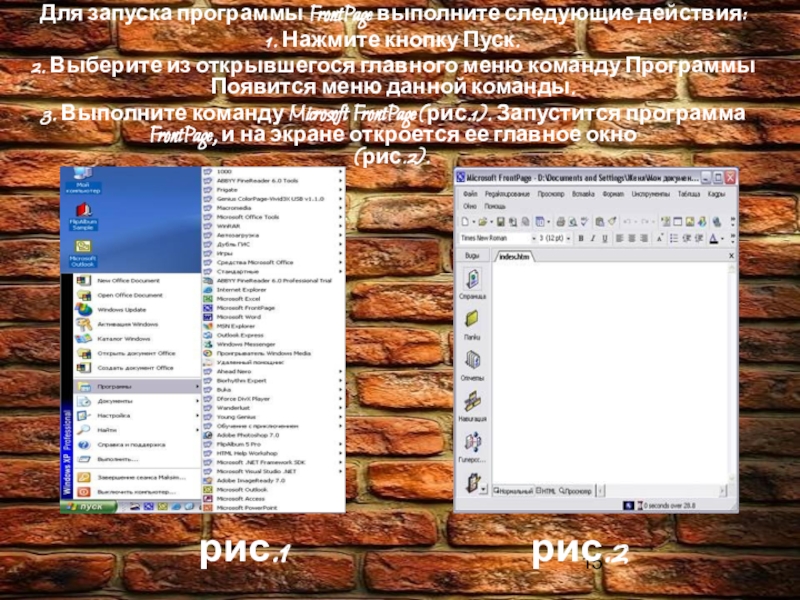
Task: Click the Мой компьютер desktop icon
Action: (x=83, y=180)
